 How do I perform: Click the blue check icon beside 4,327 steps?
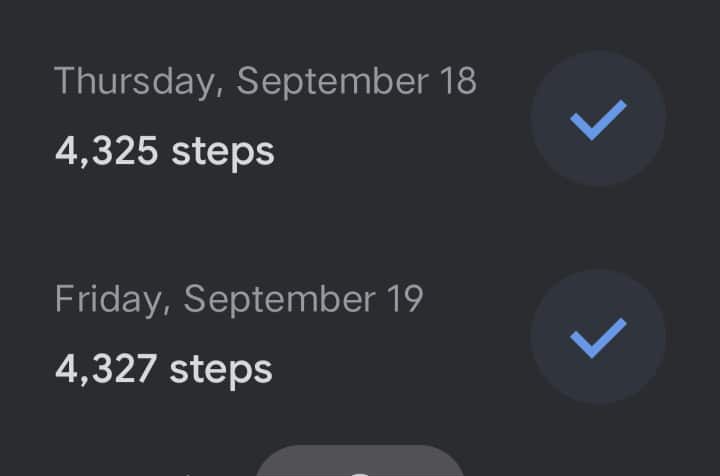(x=598, y=337)
